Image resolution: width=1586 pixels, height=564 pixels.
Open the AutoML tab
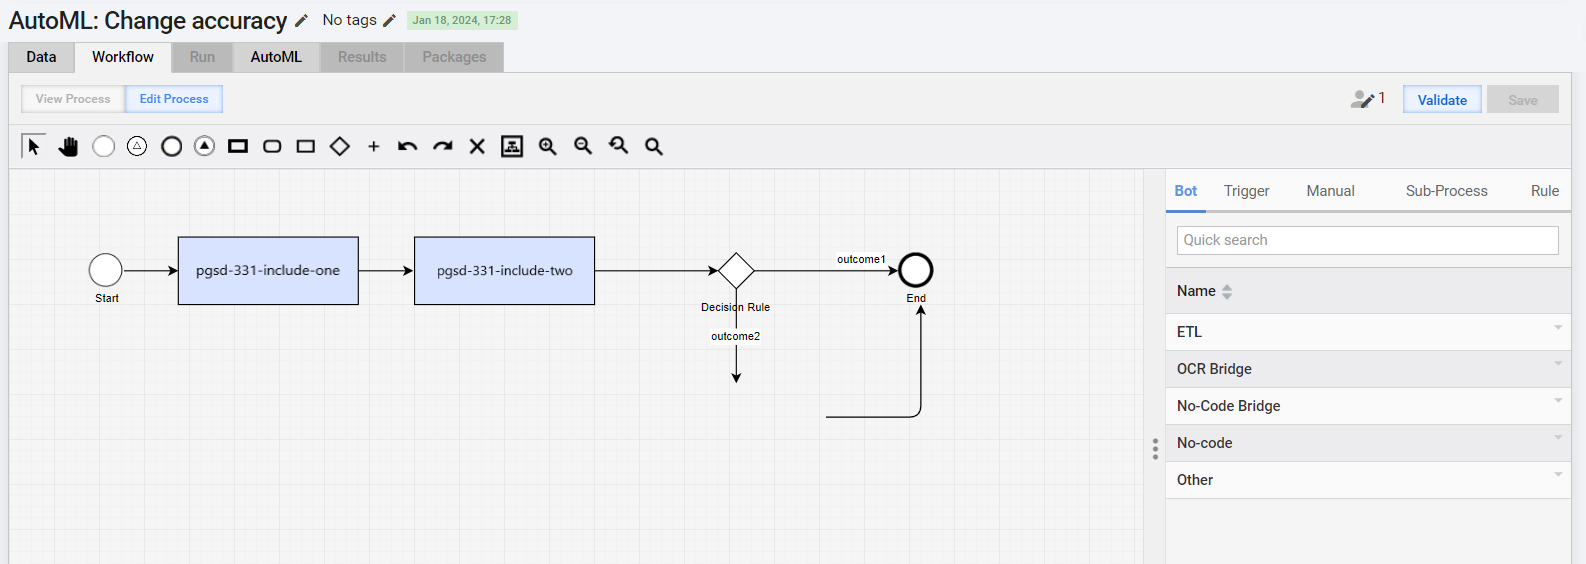point(276,57)
